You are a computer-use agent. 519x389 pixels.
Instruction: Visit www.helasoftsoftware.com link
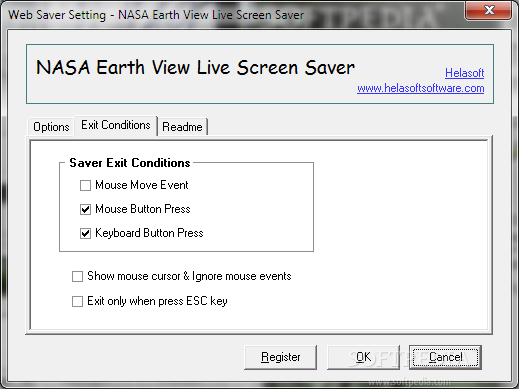[421, 88]
